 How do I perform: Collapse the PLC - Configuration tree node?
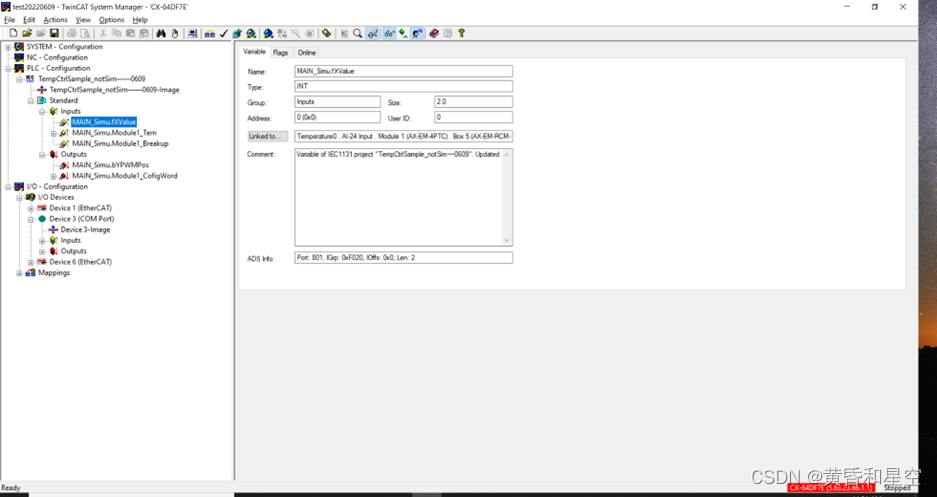pos(8,68)
